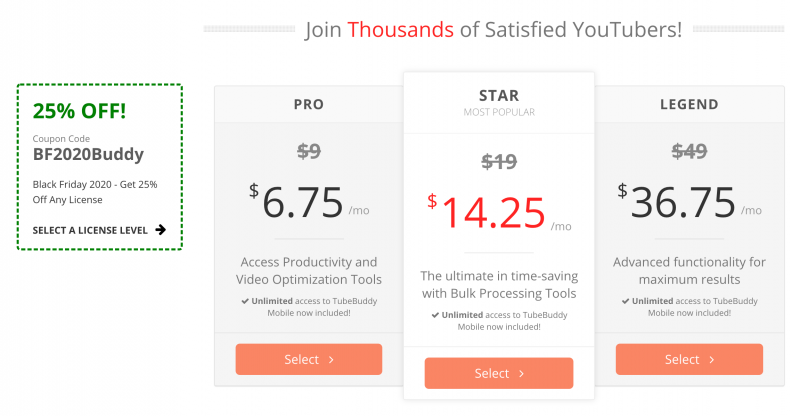Click the checkmark icon in STAR plan features
Screen dimensions: 800x416
click(x=436, y=315)
